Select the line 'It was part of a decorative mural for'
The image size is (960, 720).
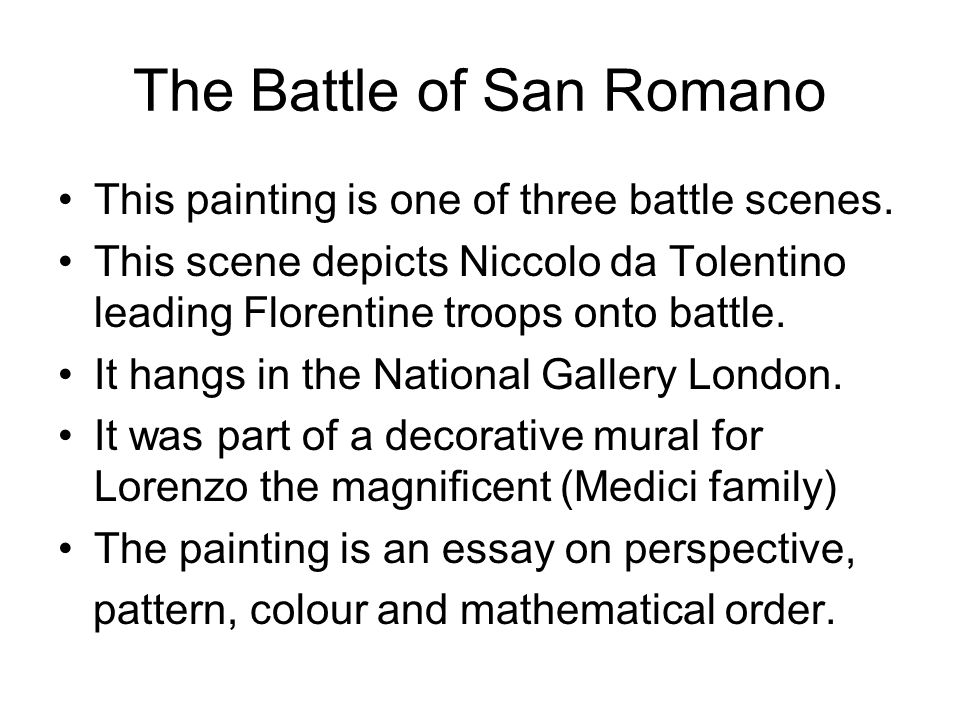429,436
